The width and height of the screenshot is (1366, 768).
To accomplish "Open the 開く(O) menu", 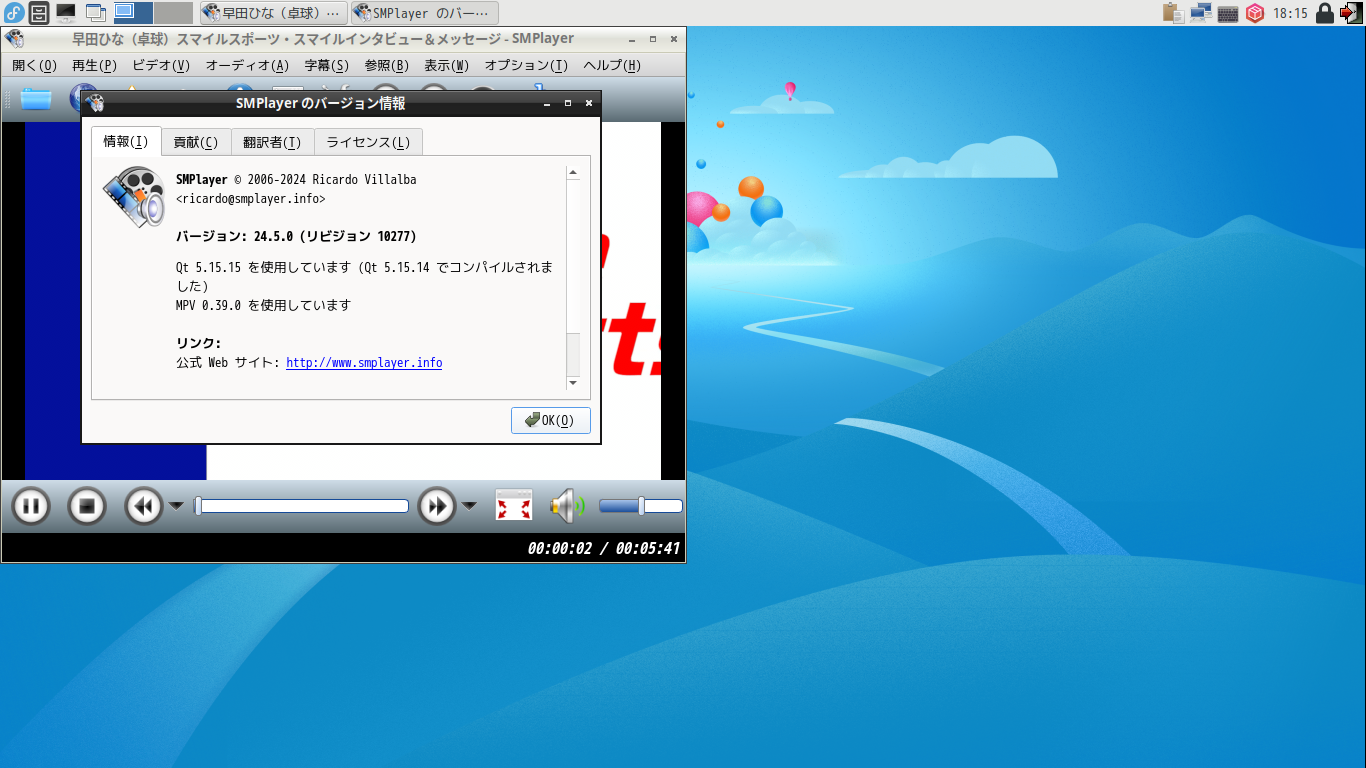I will (x=35, y=66).
